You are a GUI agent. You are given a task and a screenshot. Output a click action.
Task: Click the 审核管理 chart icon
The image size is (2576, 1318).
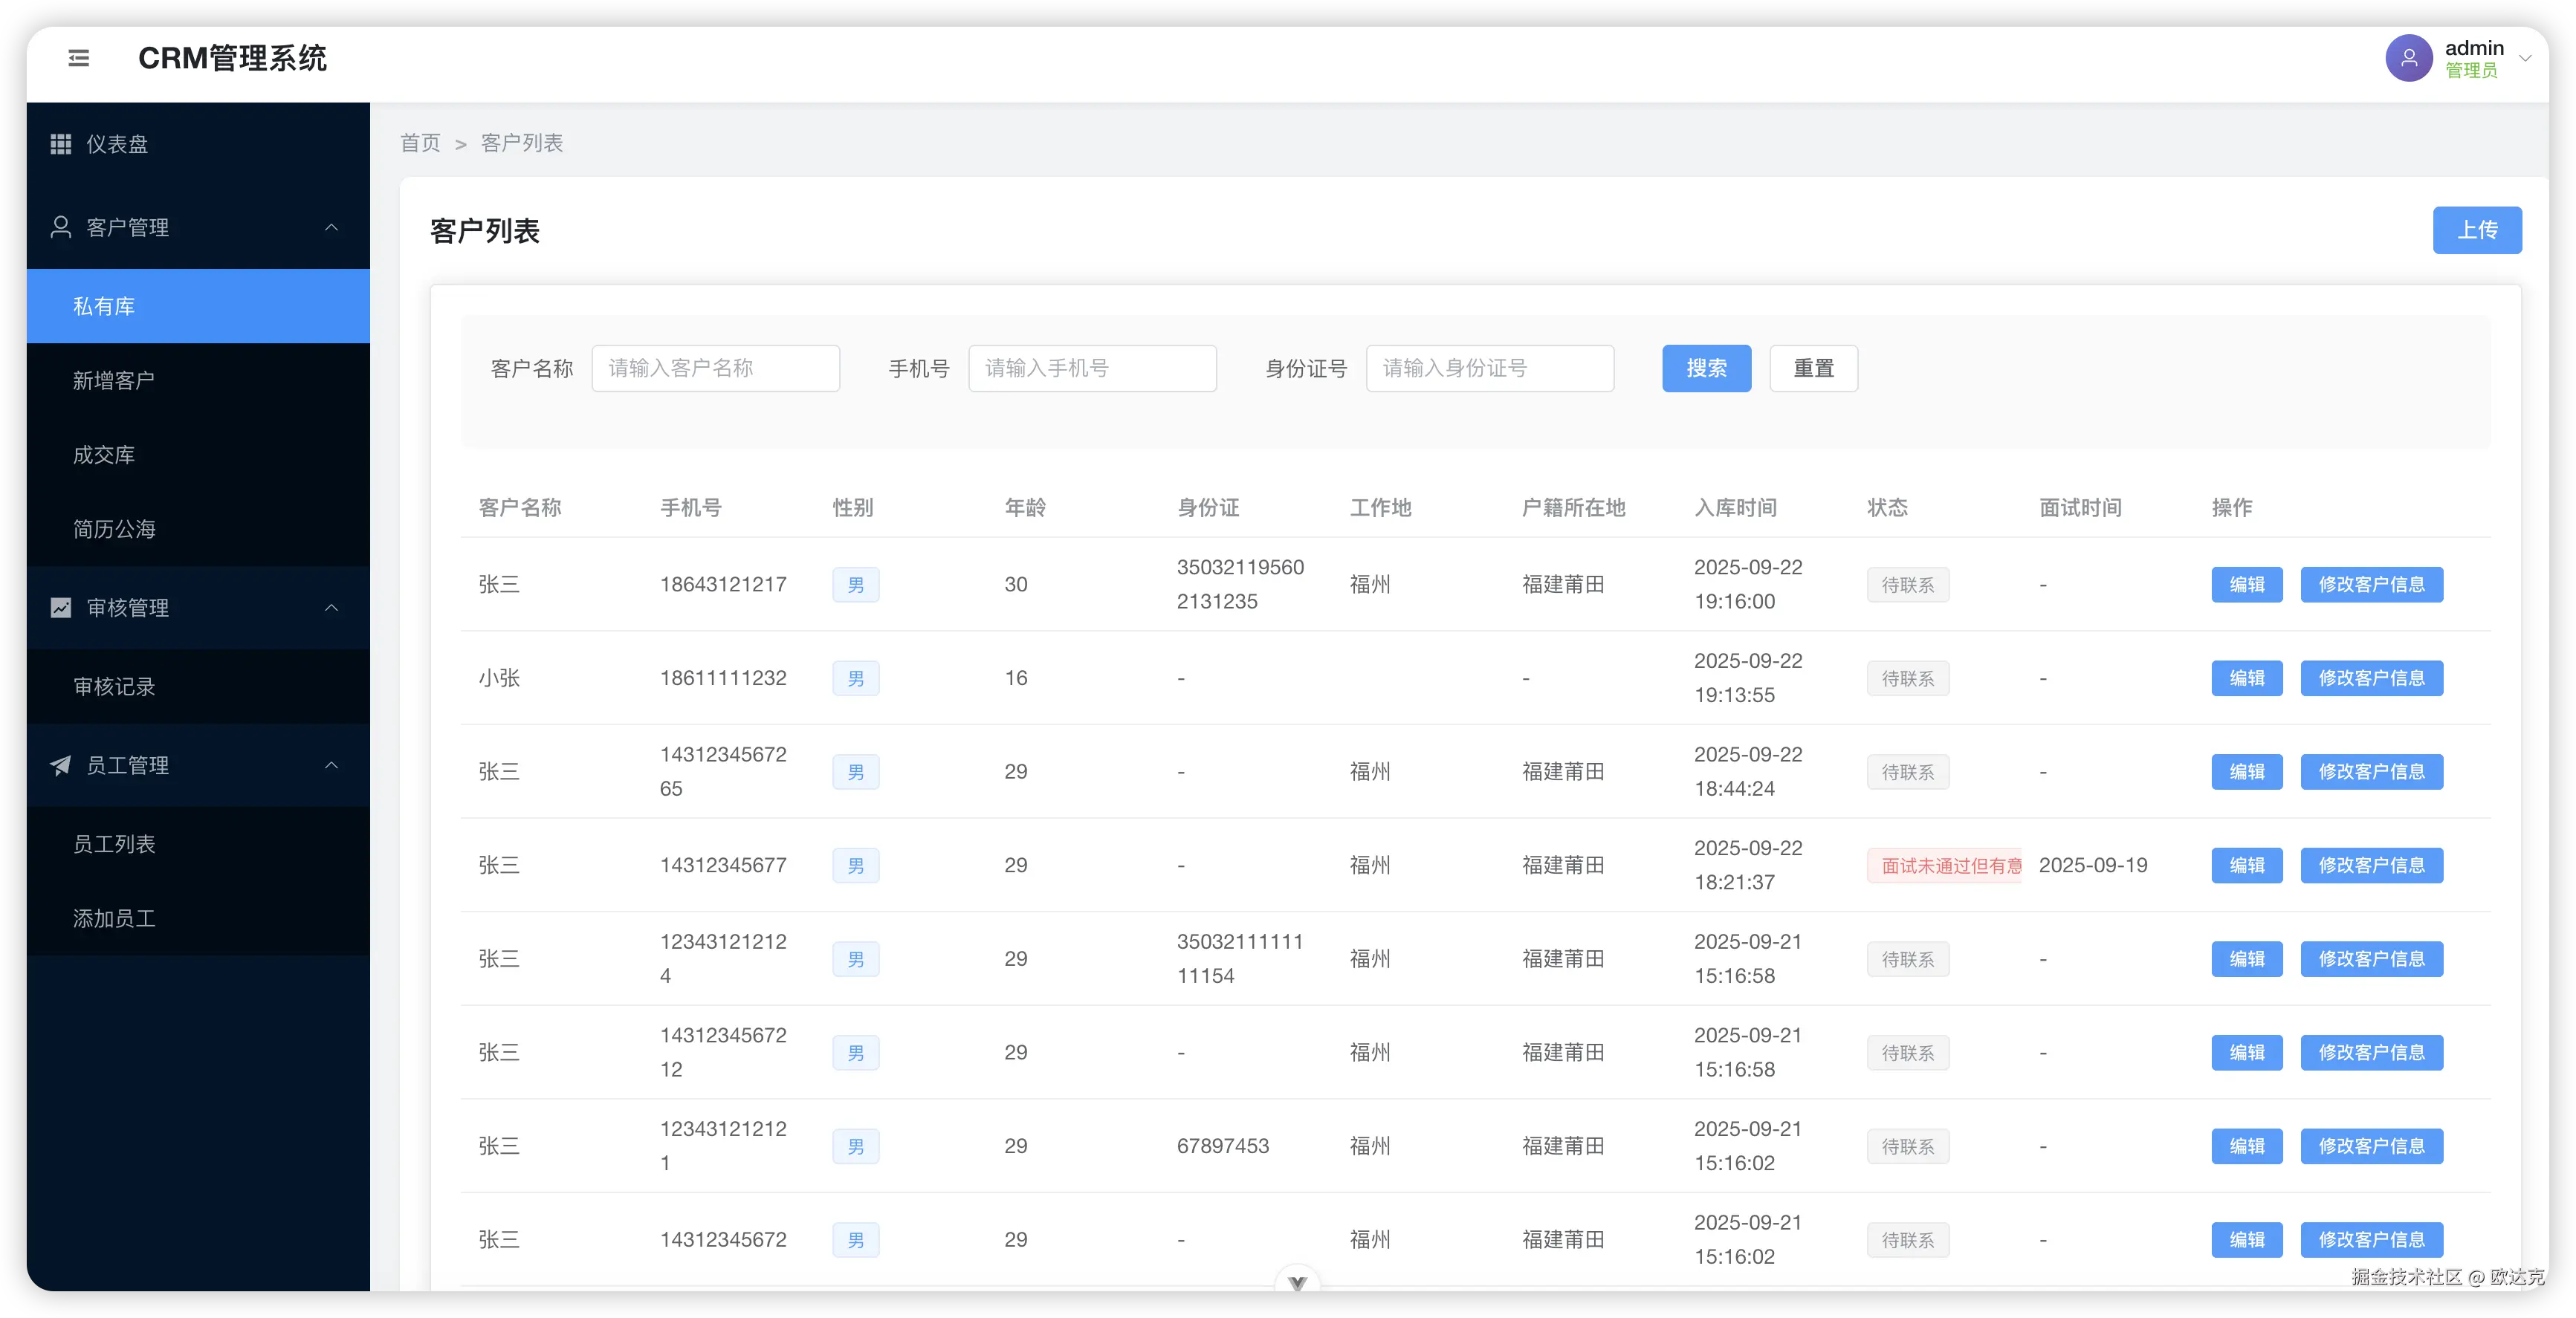point(61,608)
